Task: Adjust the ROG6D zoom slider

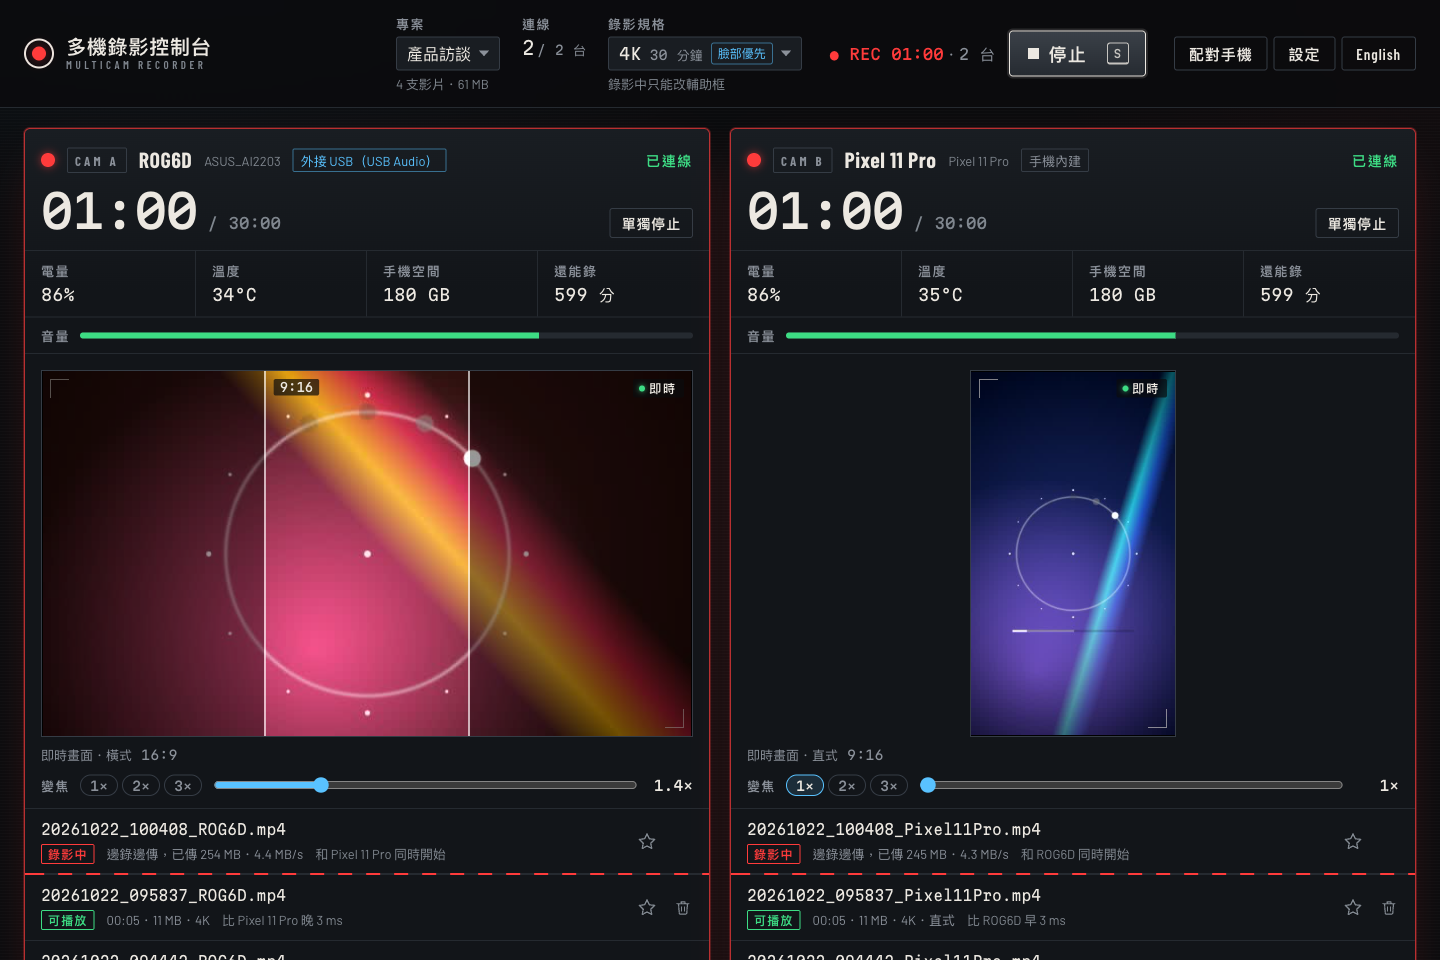Action: (x=425, y=785)
